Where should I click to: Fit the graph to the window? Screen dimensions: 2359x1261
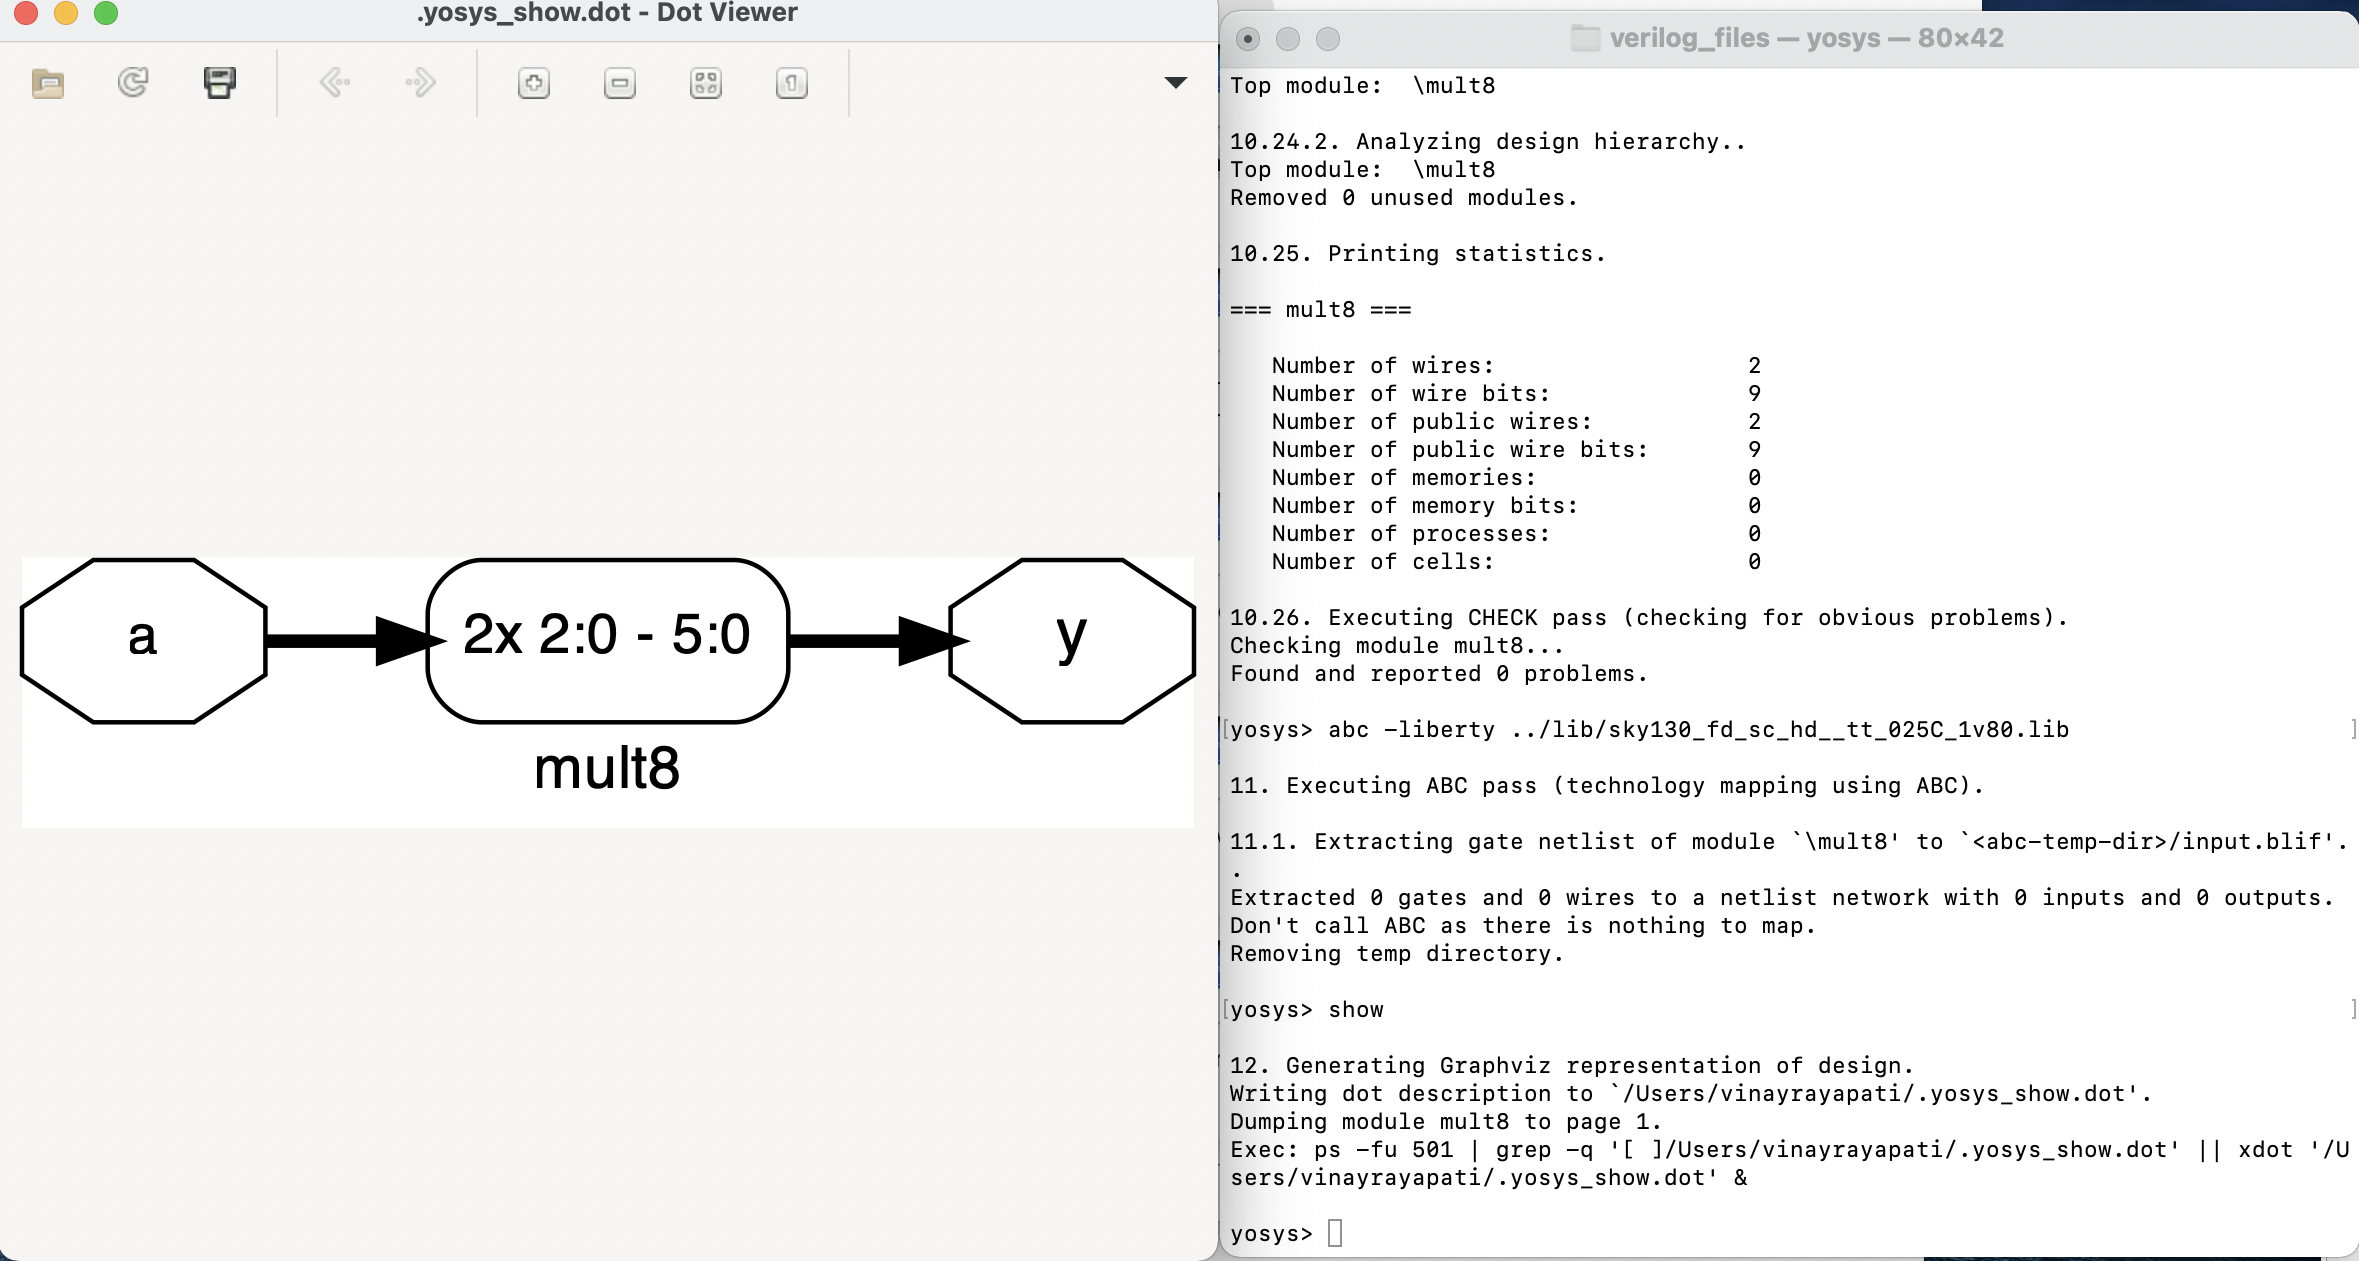pyautogui.click(x=705, y=83)
